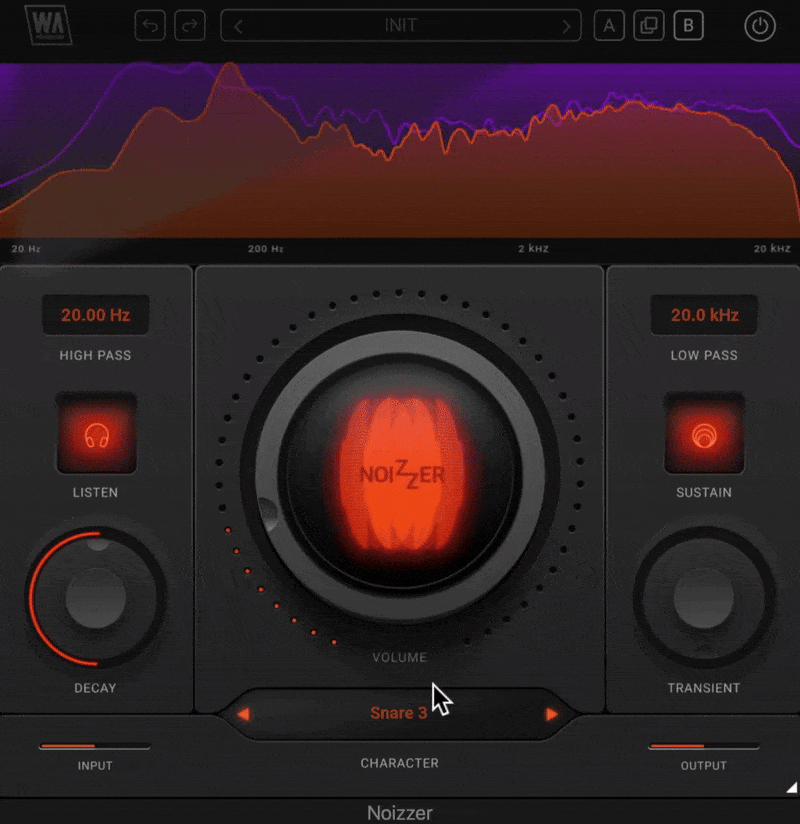Image resolution: width=800 pixels, height=824 pixels.
Task: Go to the next preset
Action: coord(566,26)
